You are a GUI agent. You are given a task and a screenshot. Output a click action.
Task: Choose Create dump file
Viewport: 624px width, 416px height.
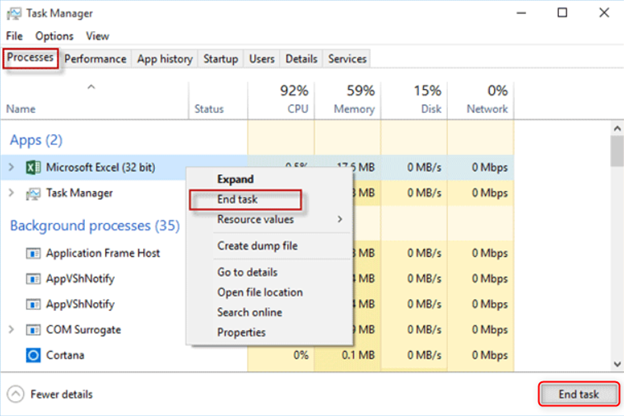click(x=270, y=246)
